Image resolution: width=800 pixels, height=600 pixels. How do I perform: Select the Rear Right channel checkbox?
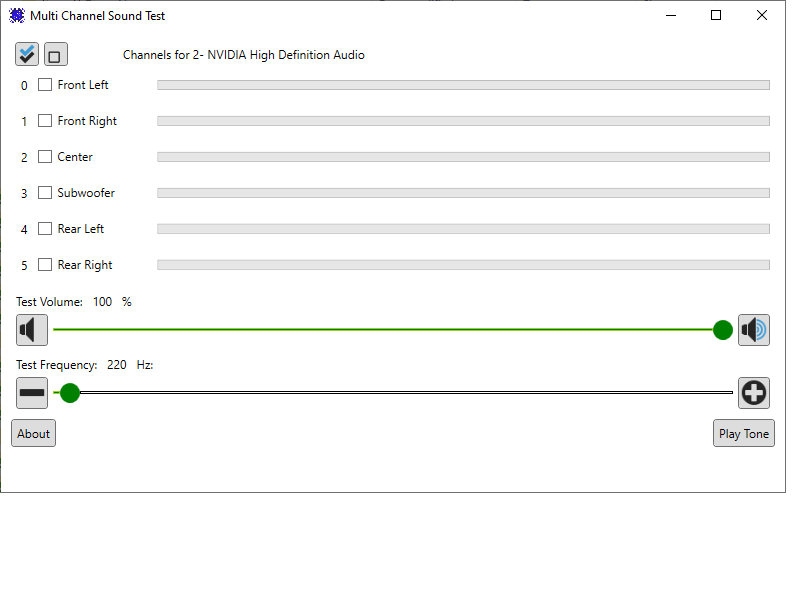point(45,265)
